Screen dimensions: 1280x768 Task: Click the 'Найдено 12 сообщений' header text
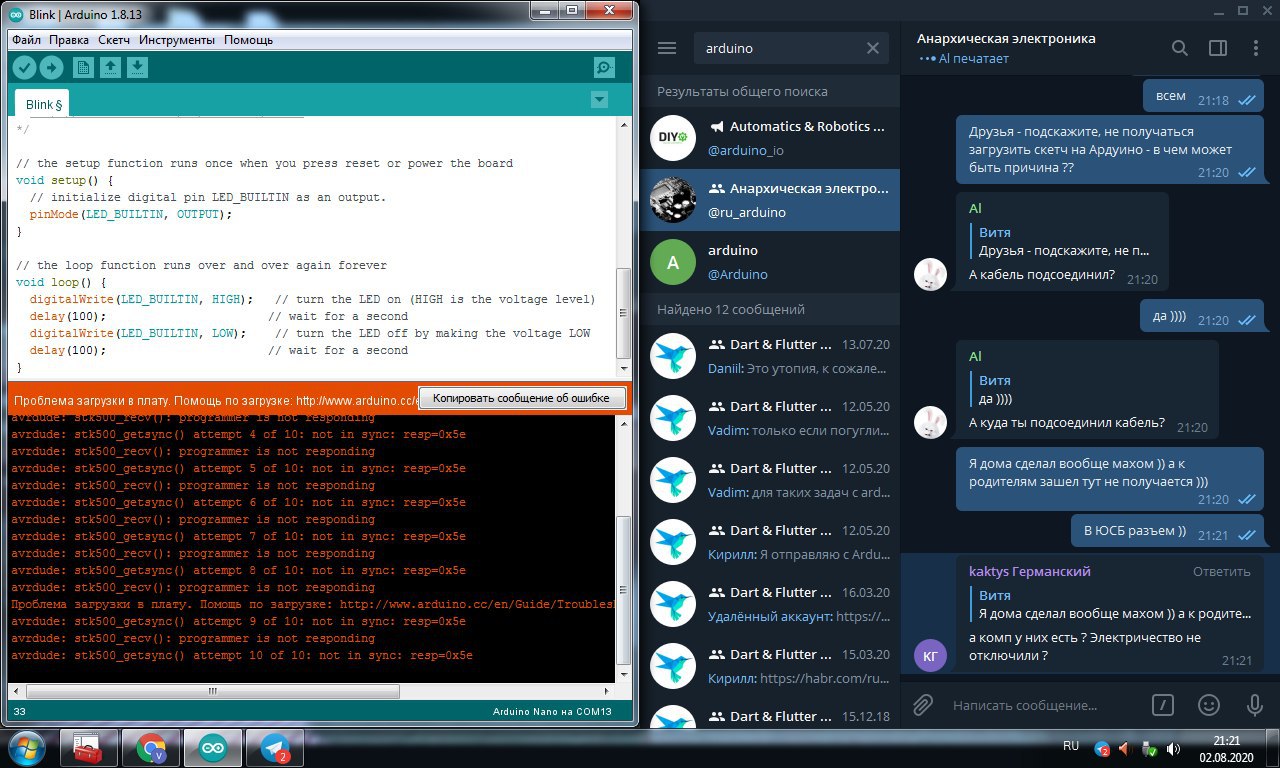pyautogui.click(x=731, y=309)
